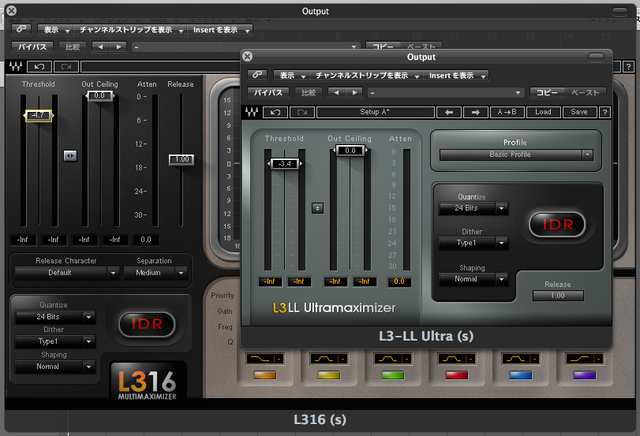Screen dimensions: 640x436
Task: Toggle bypass (バイパス) in L3-LL window
Action: click(268, 93)
